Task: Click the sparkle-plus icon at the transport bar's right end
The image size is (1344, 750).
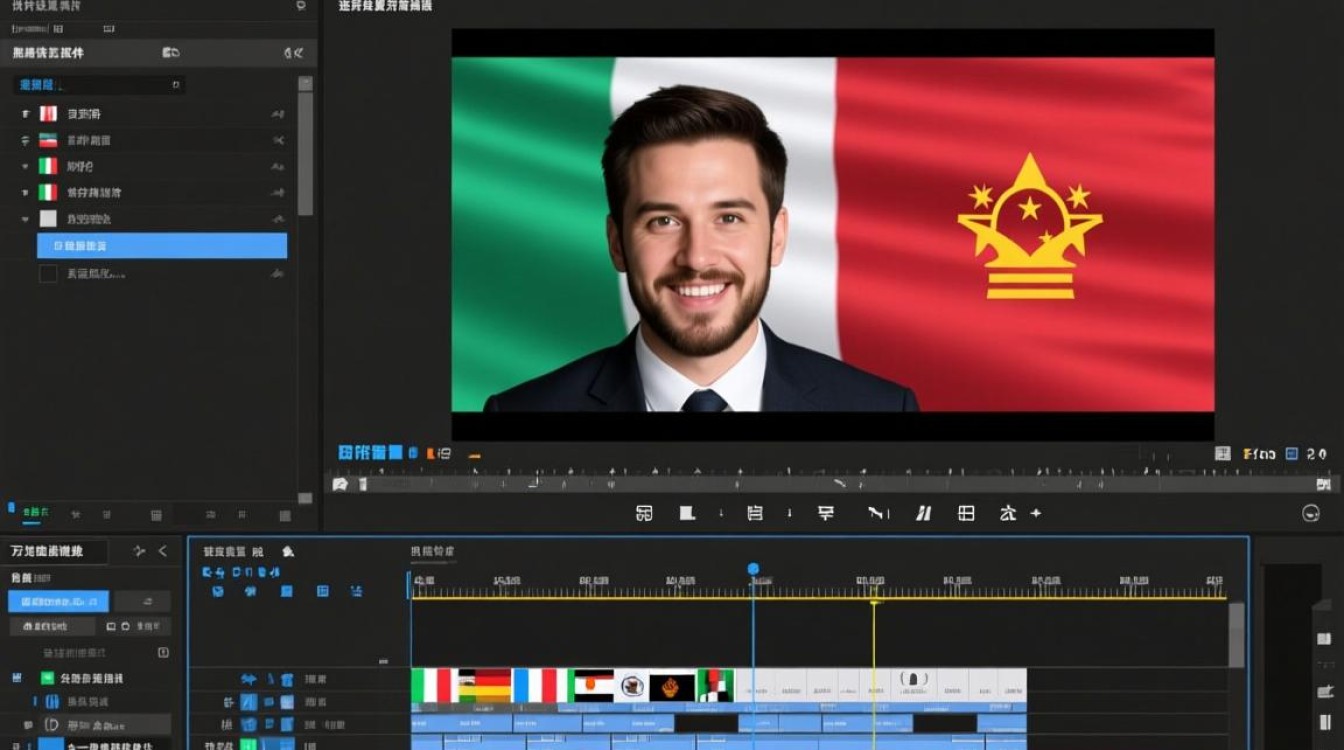Action: pyautogui.click(x=1036, y=513)
